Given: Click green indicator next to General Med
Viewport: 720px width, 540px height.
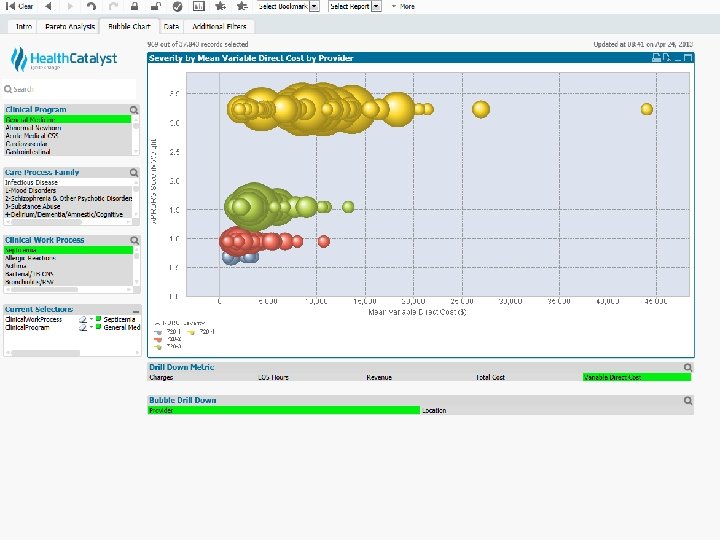Looking at the screenshot, I should click(x=98, y=327).
